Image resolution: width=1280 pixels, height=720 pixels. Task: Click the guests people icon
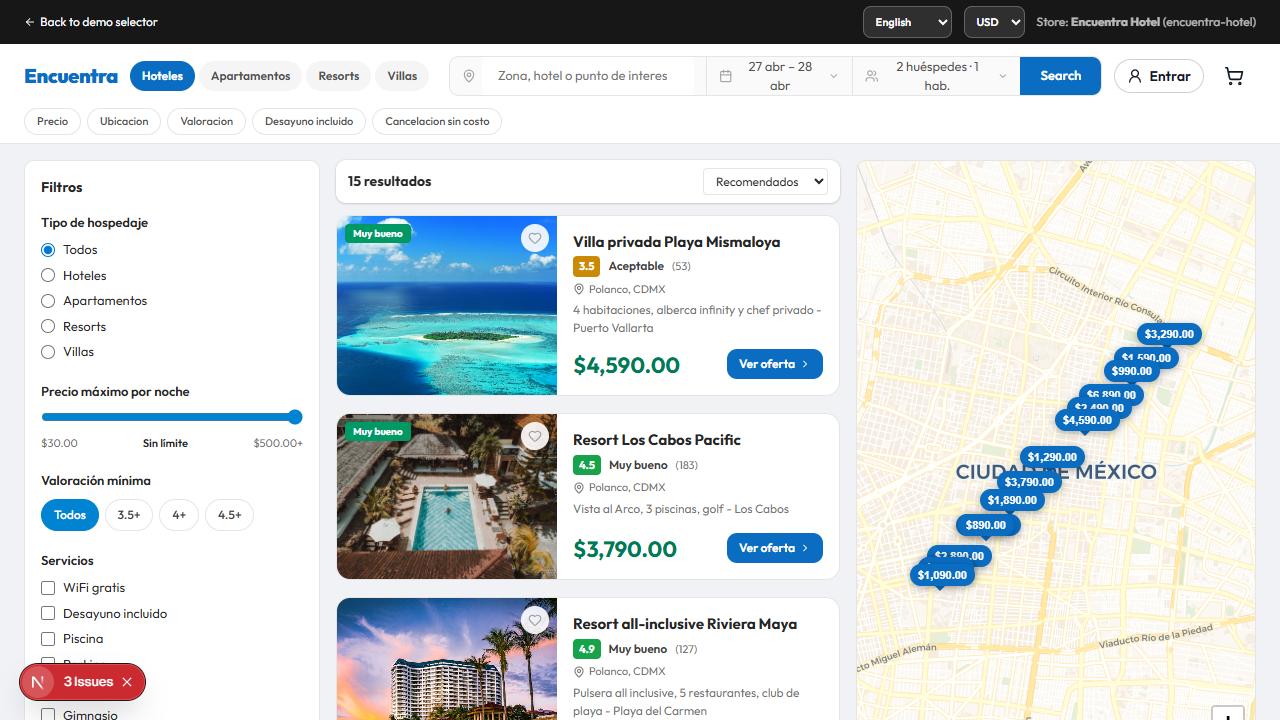(872, 76)
